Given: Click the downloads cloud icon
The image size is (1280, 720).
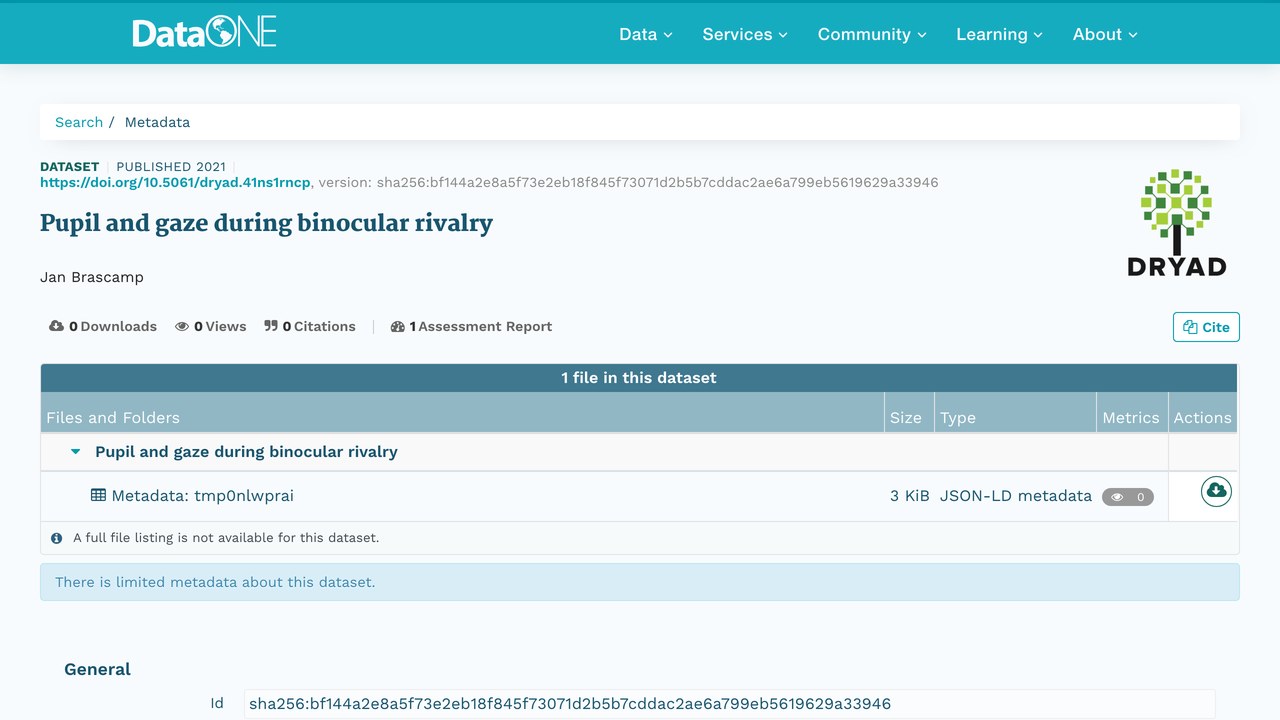Looking at the screenshot, I should pos(56,326).
